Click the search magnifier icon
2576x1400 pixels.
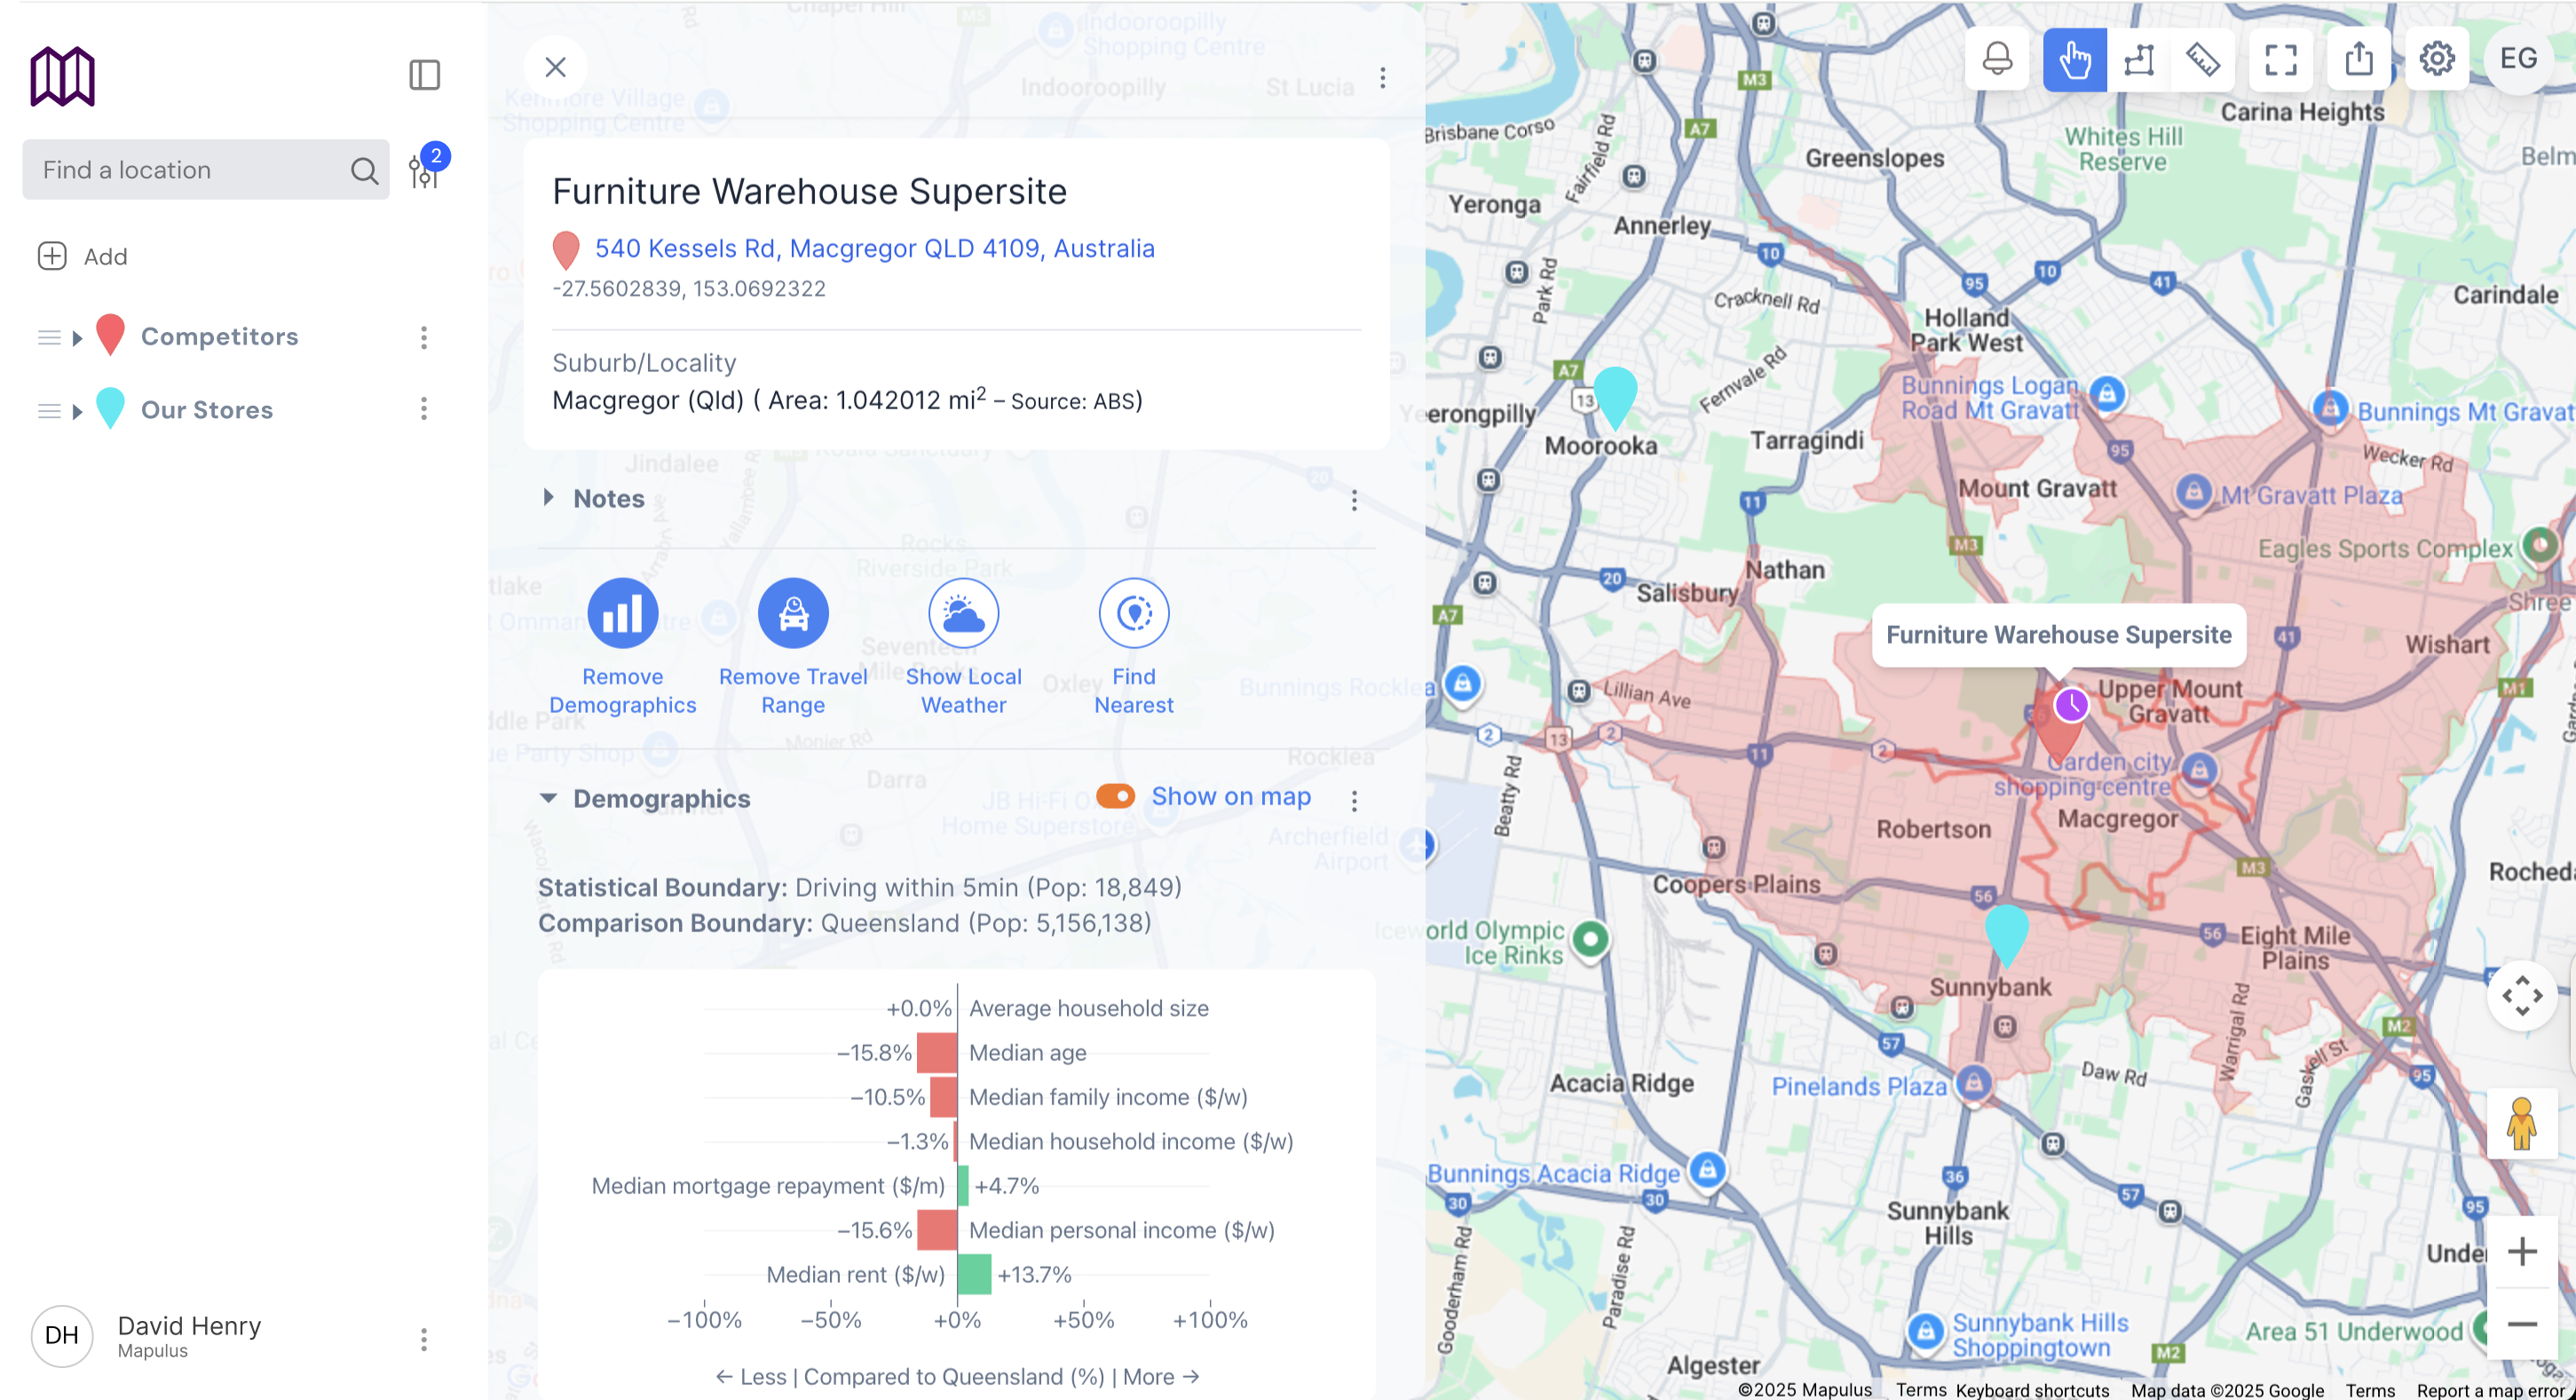point(364,171)
